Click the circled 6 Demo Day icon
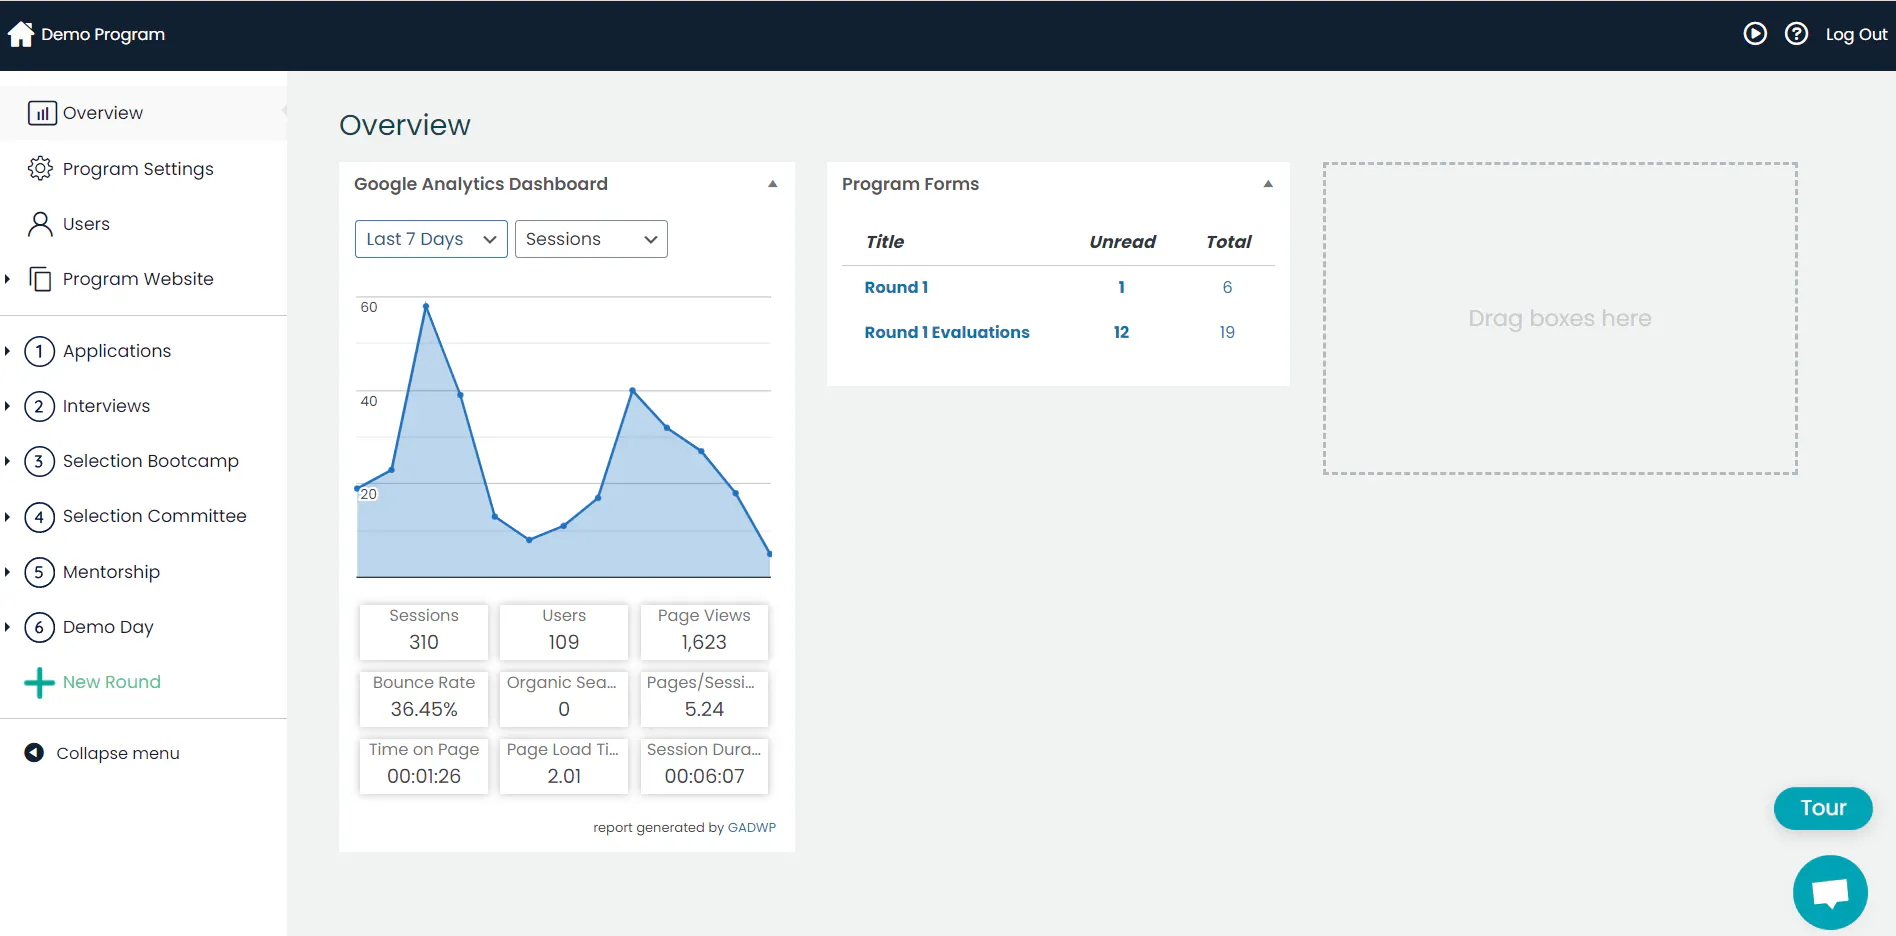This screenshot has width=1896, height=936. pyautogui.click(x=39, y=627)
